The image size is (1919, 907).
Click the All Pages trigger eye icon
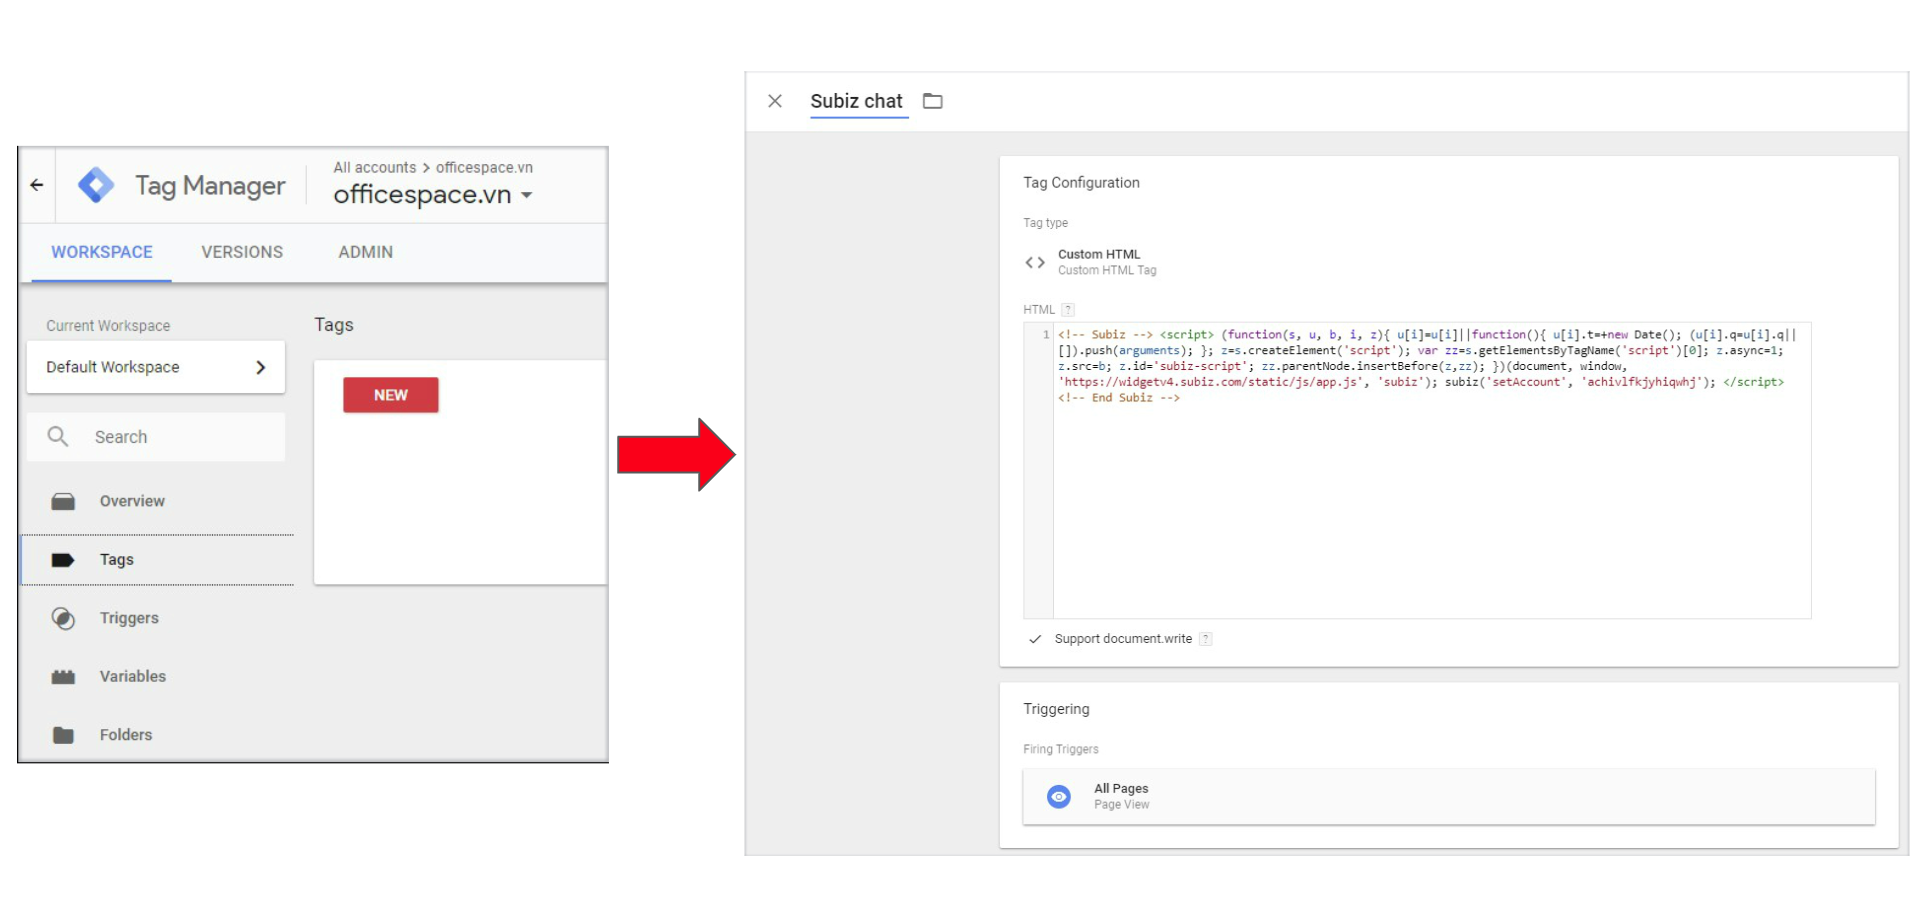coord(1058,796)
